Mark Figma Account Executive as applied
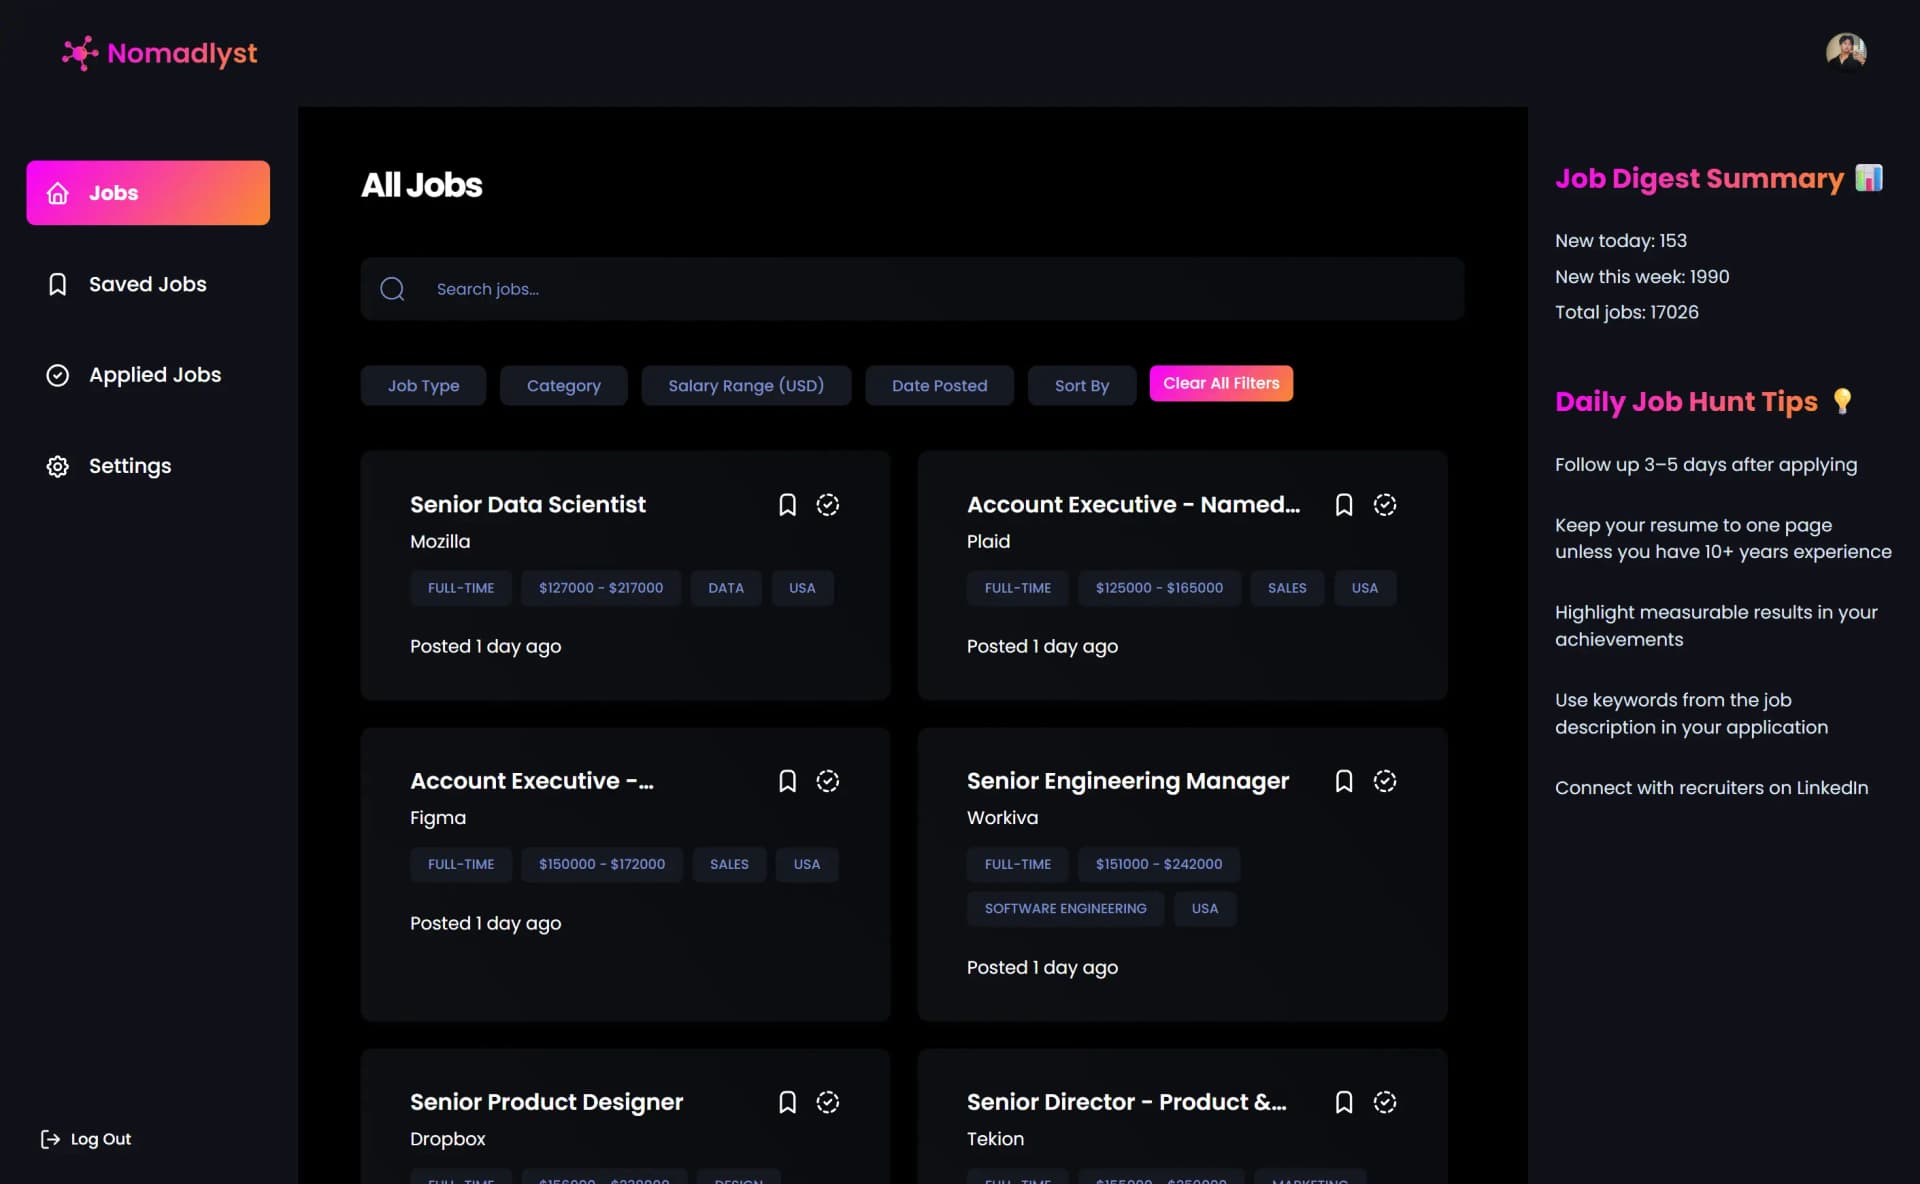1920x1184 pixels. (828, 781)
